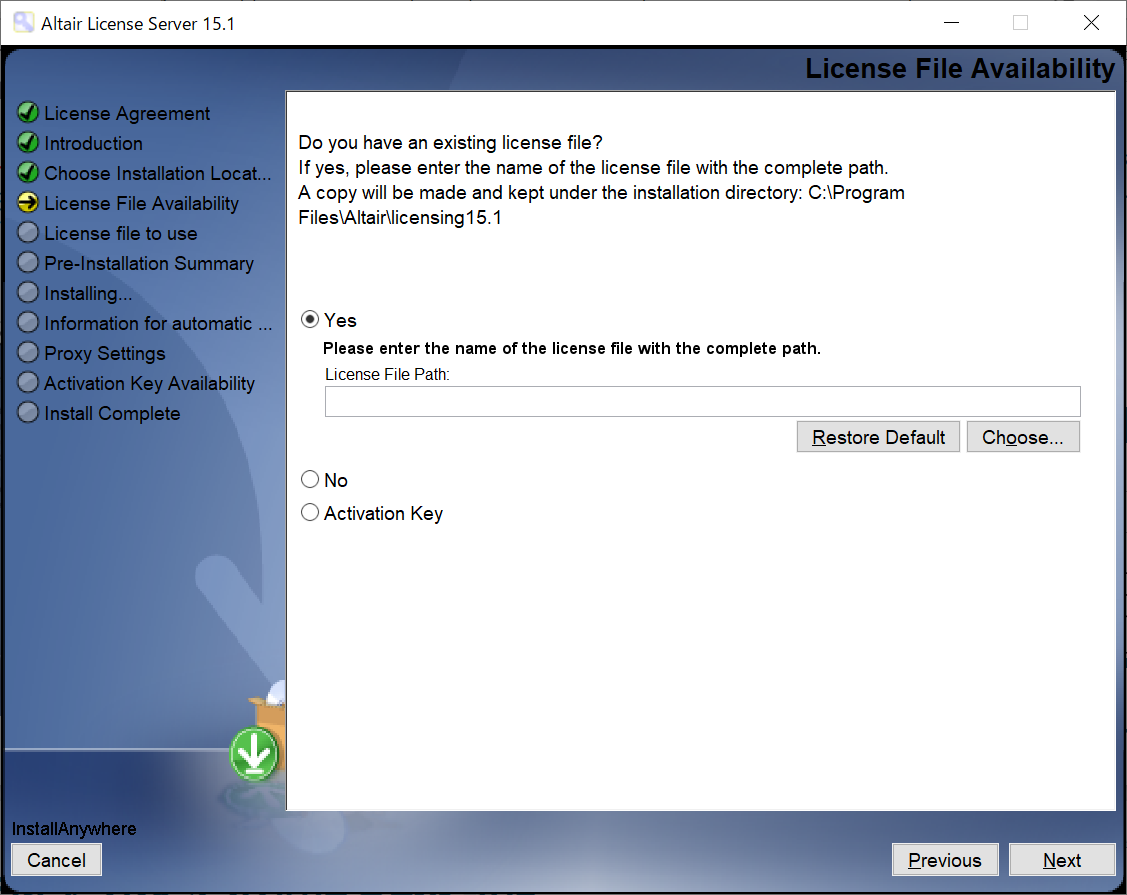Cancel the installation

(57, 860)
